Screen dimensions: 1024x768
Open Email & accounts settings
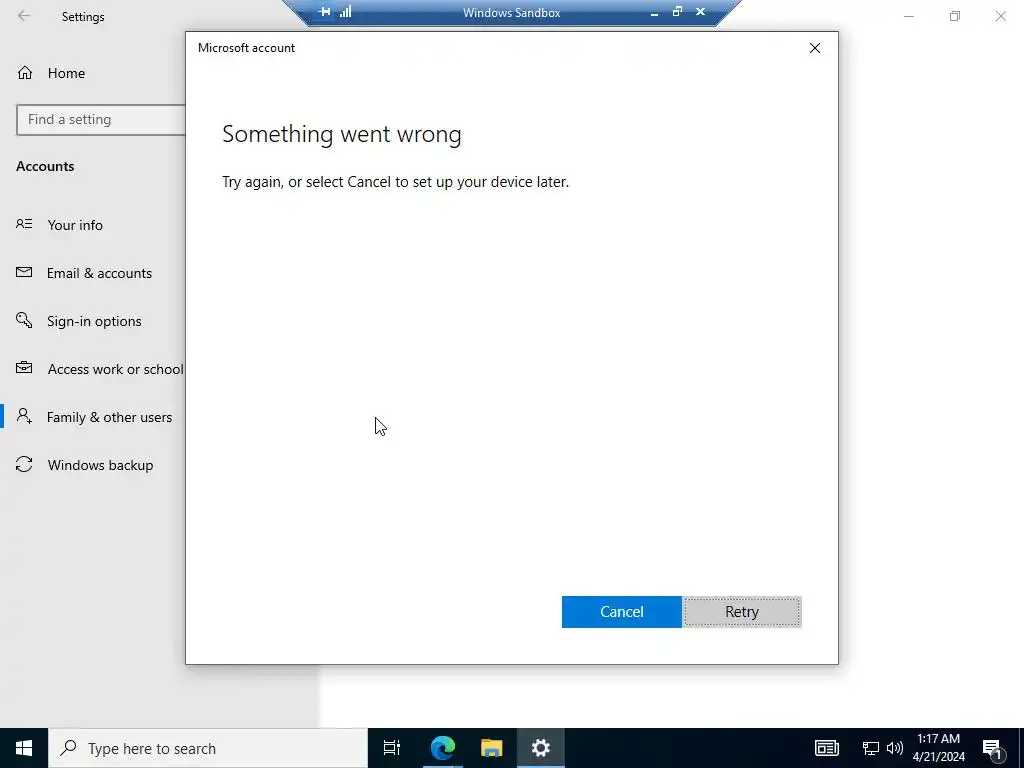(98, 273)
